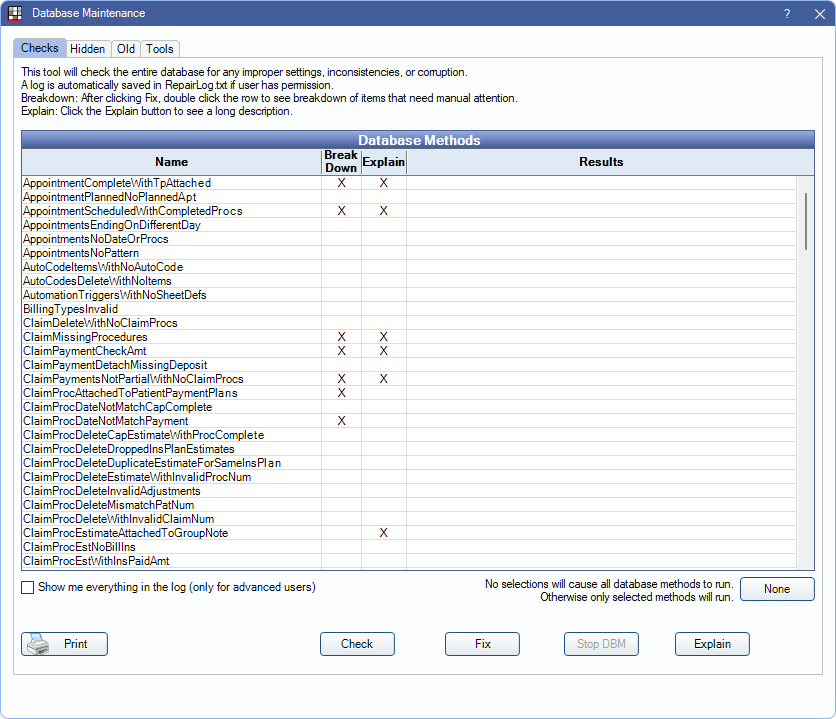
Task: Switch to the Hidden tab
Action: click(88, 49)
